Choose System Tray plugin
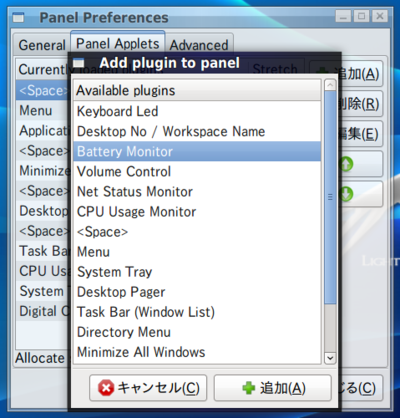This screenshot has height=418, width=400. [x=197, y=272]
